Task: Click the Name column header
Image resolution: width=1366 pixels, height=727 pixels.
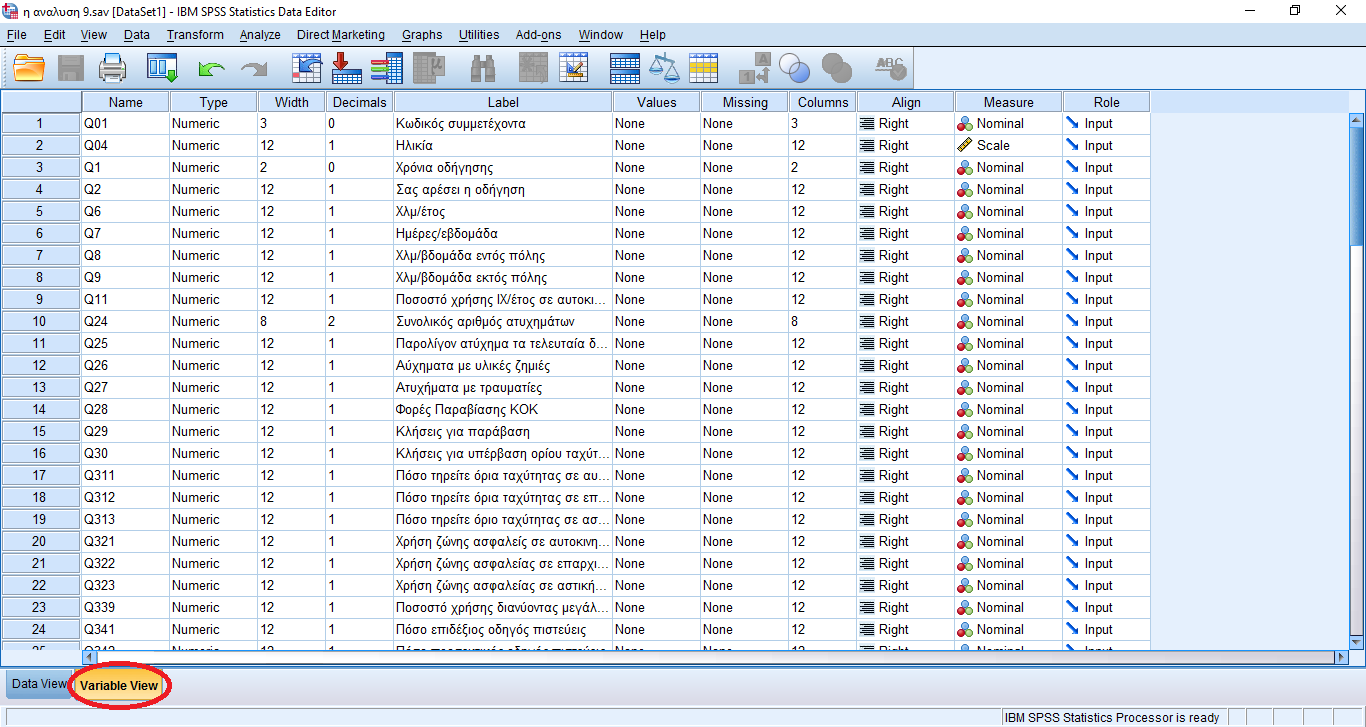Action: pyautogui.click(x=126, y=102)
